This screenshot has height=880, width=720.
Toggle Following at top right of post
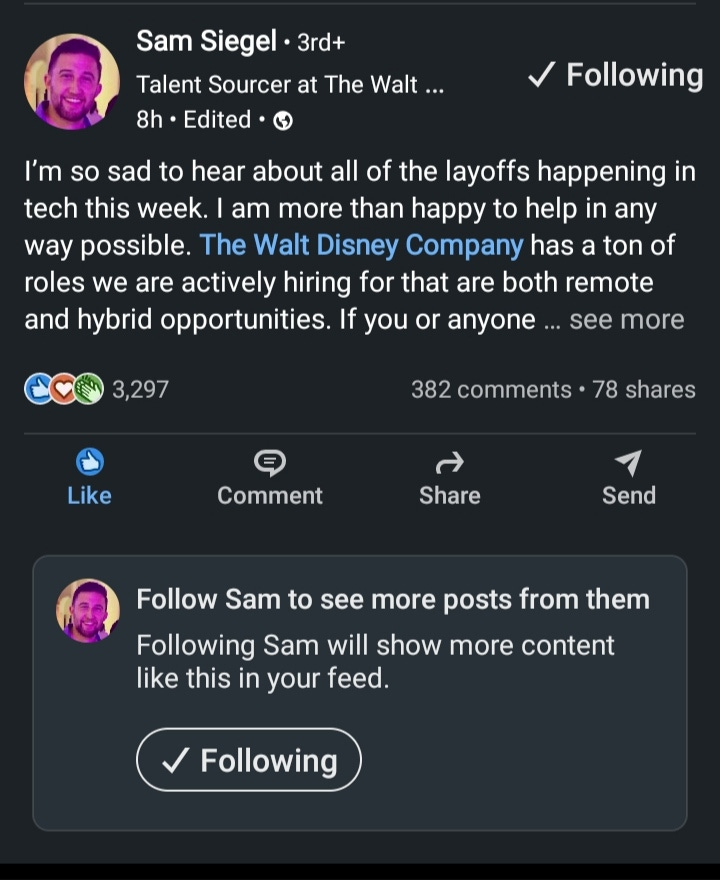pyautogui.click(x=616, y=76)
